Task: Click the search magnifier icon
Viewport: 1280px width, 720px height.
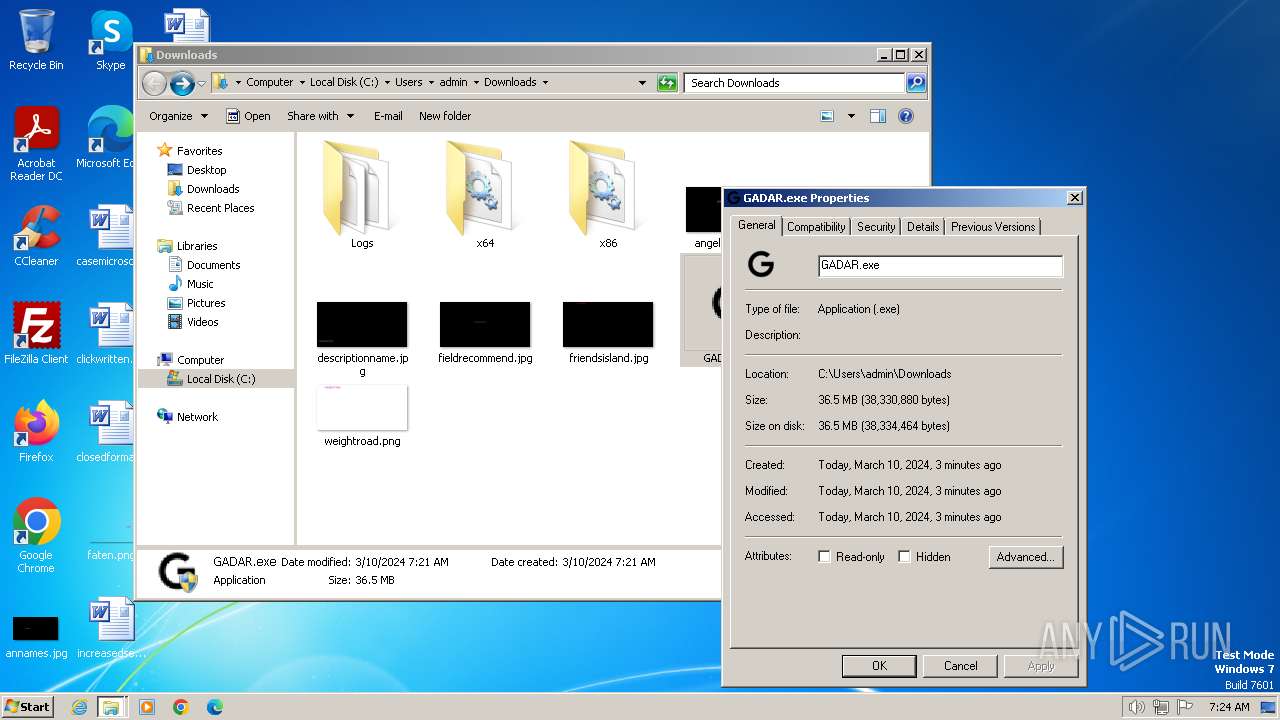Action: (915, 83)
